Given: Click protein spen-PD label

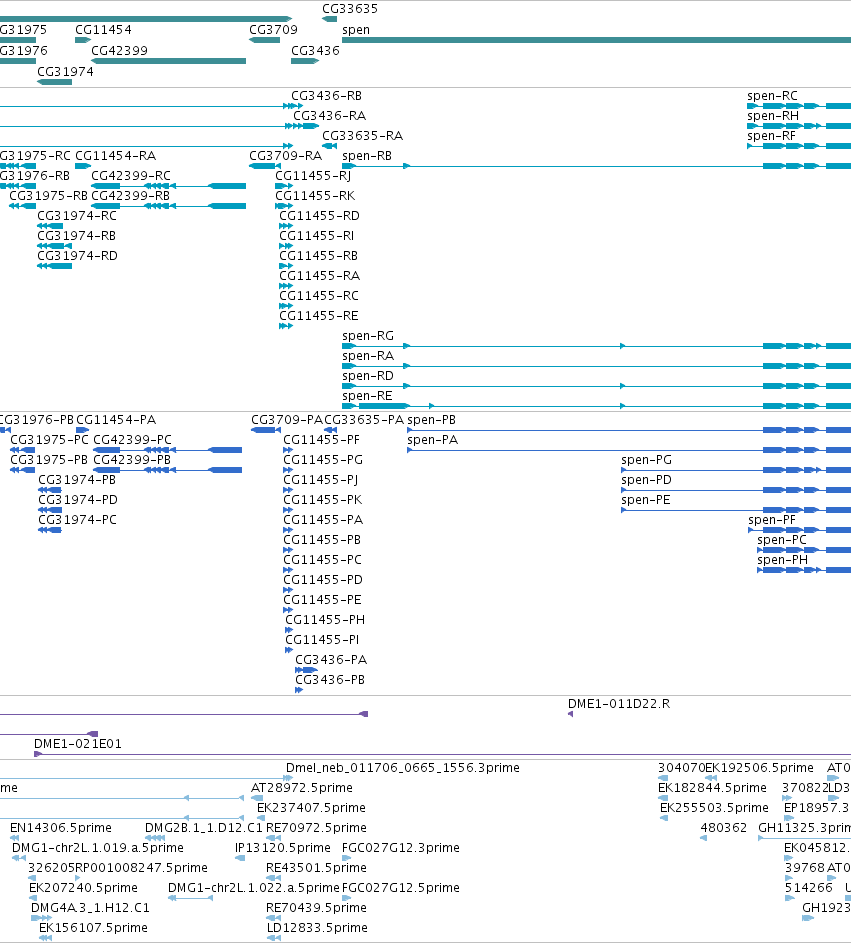Looking at the screenshot, I should pos(647,480).
